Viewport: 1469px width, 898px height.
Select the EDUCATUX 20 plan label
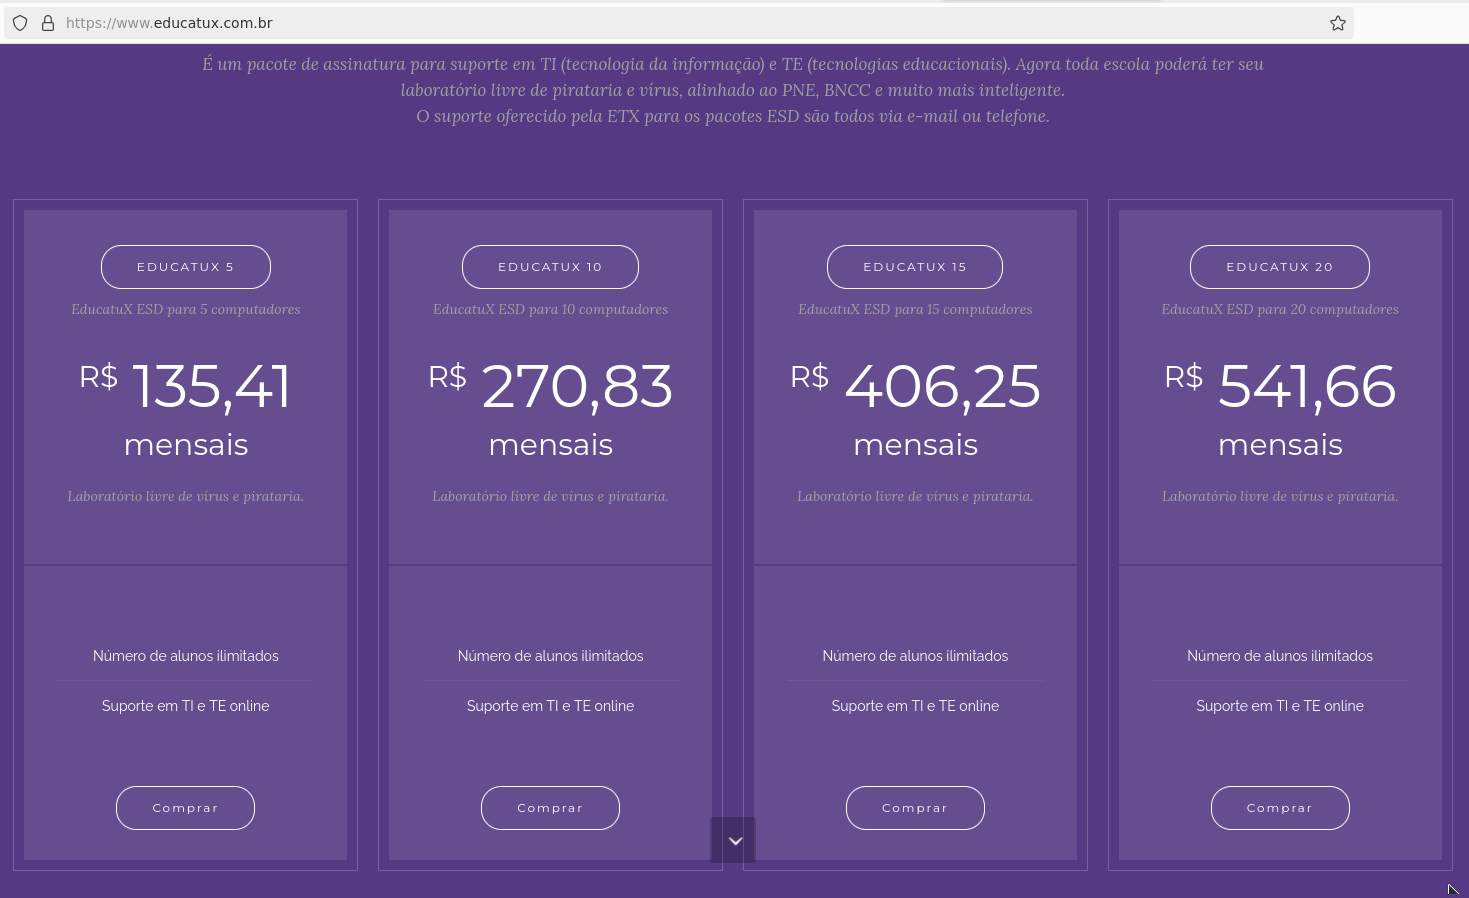pos(1280,267)
